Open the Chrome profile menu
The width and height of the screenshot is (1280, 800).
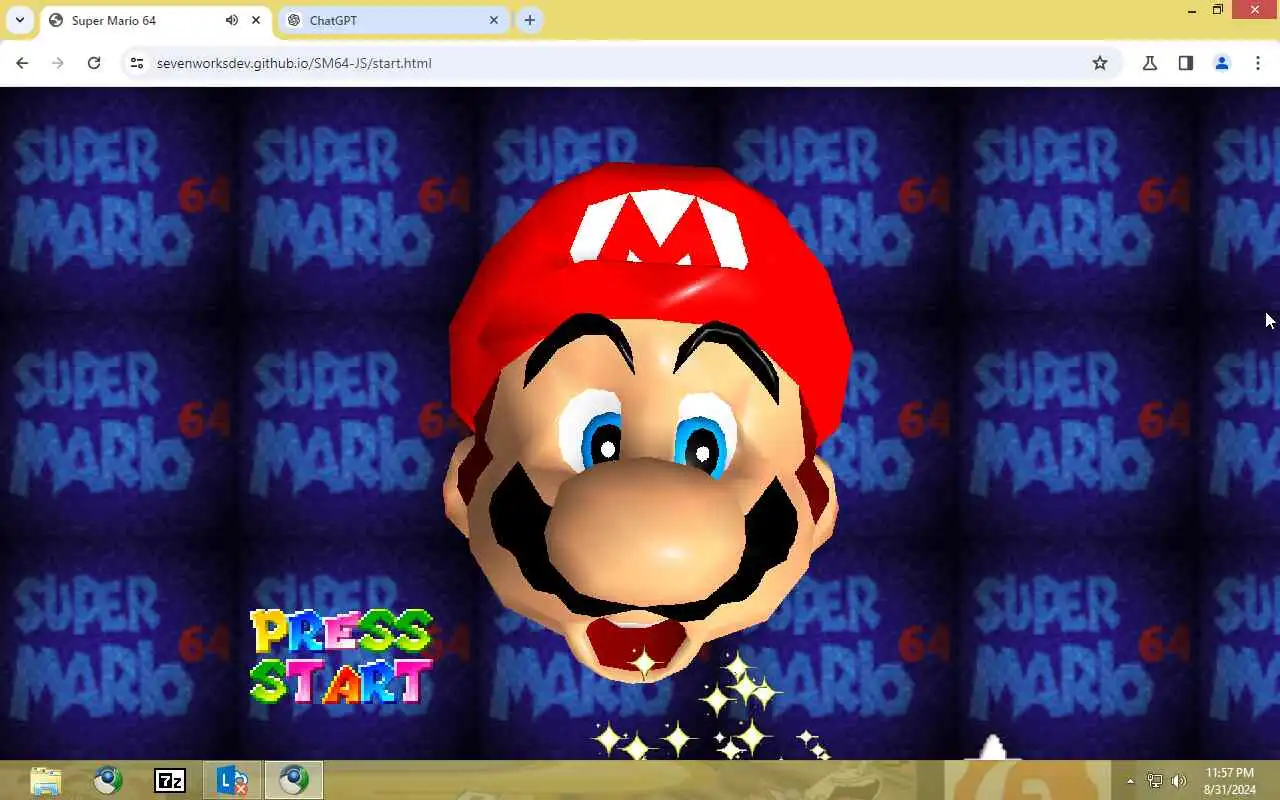click(x=1222, y=63)
